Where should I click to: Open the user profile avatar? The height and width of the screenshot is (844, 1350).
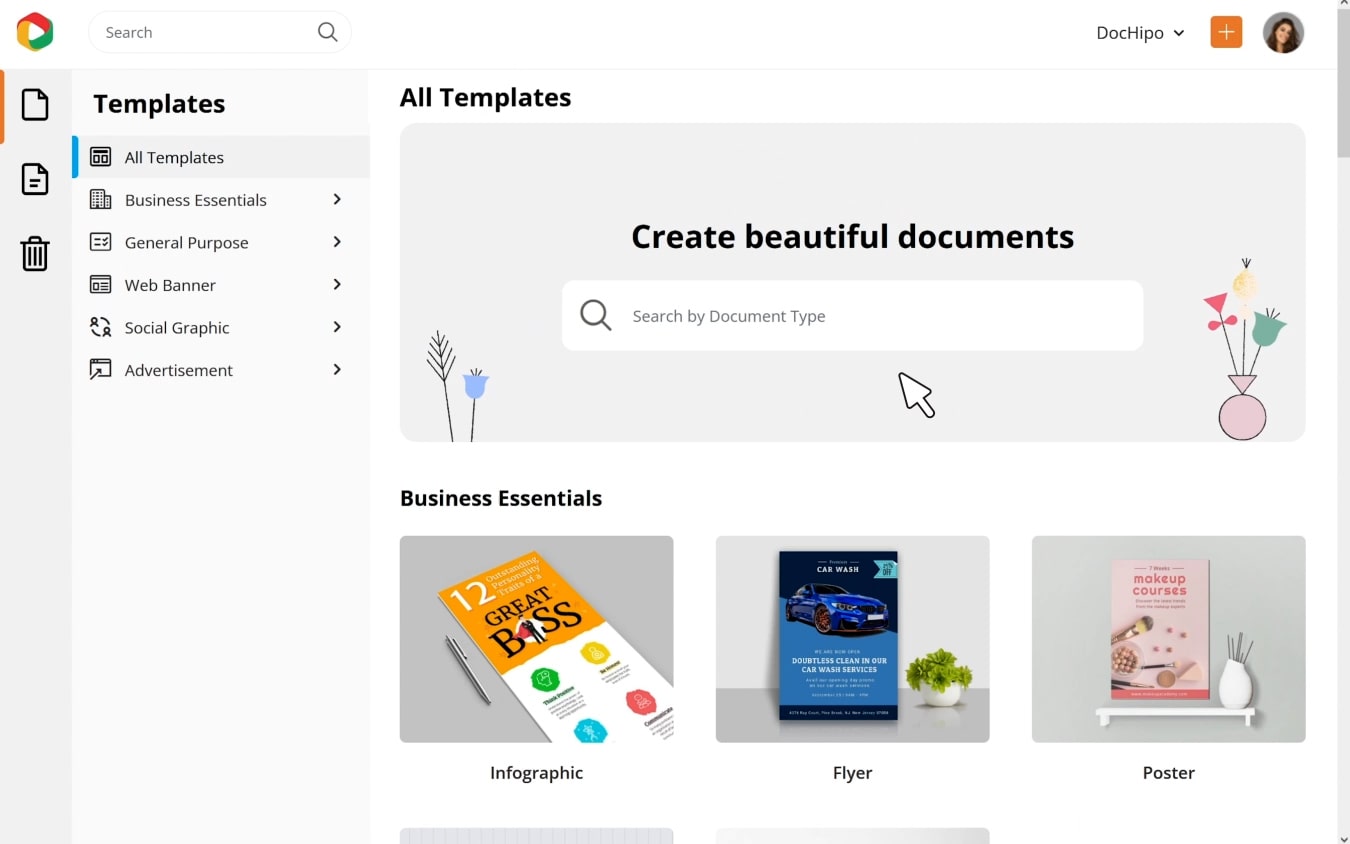pos(1283,32)
